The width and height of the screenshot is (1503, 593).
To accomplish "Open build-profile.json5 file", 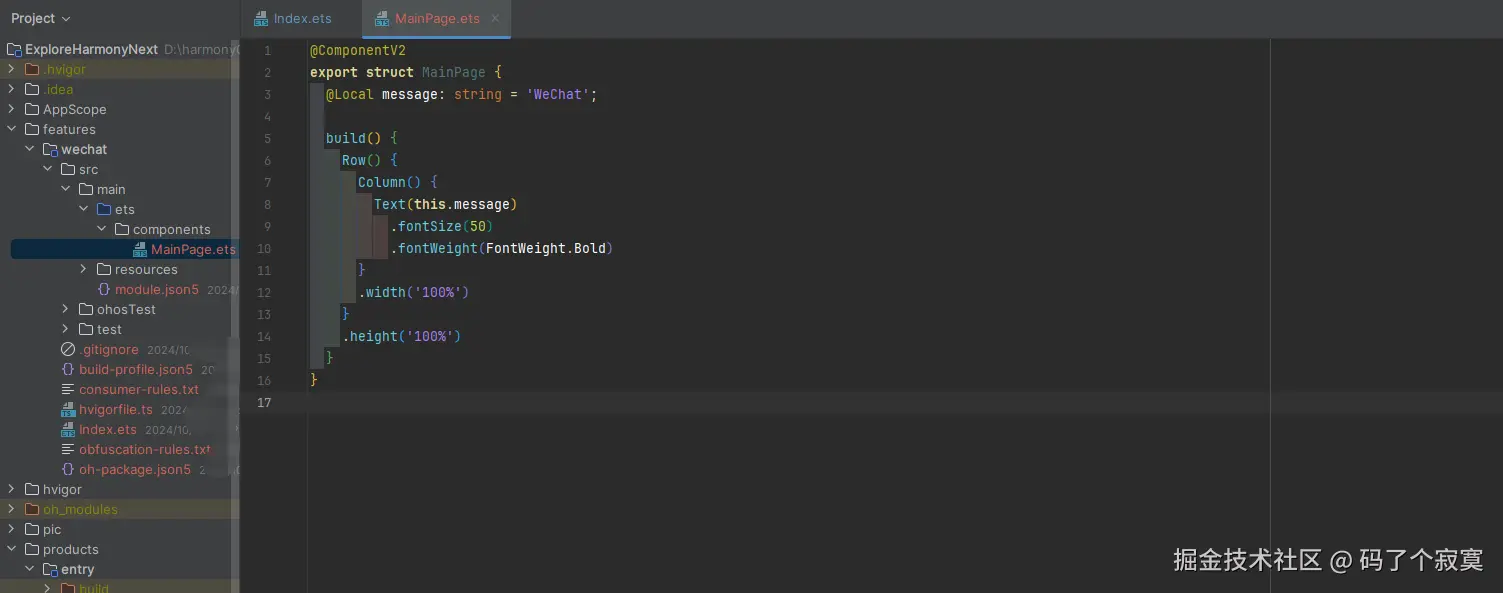I will 136,369.
